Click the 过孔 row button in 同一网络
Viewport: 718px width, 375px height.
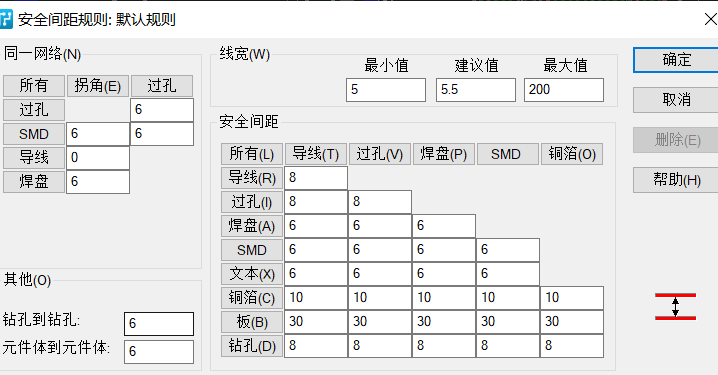34,110
